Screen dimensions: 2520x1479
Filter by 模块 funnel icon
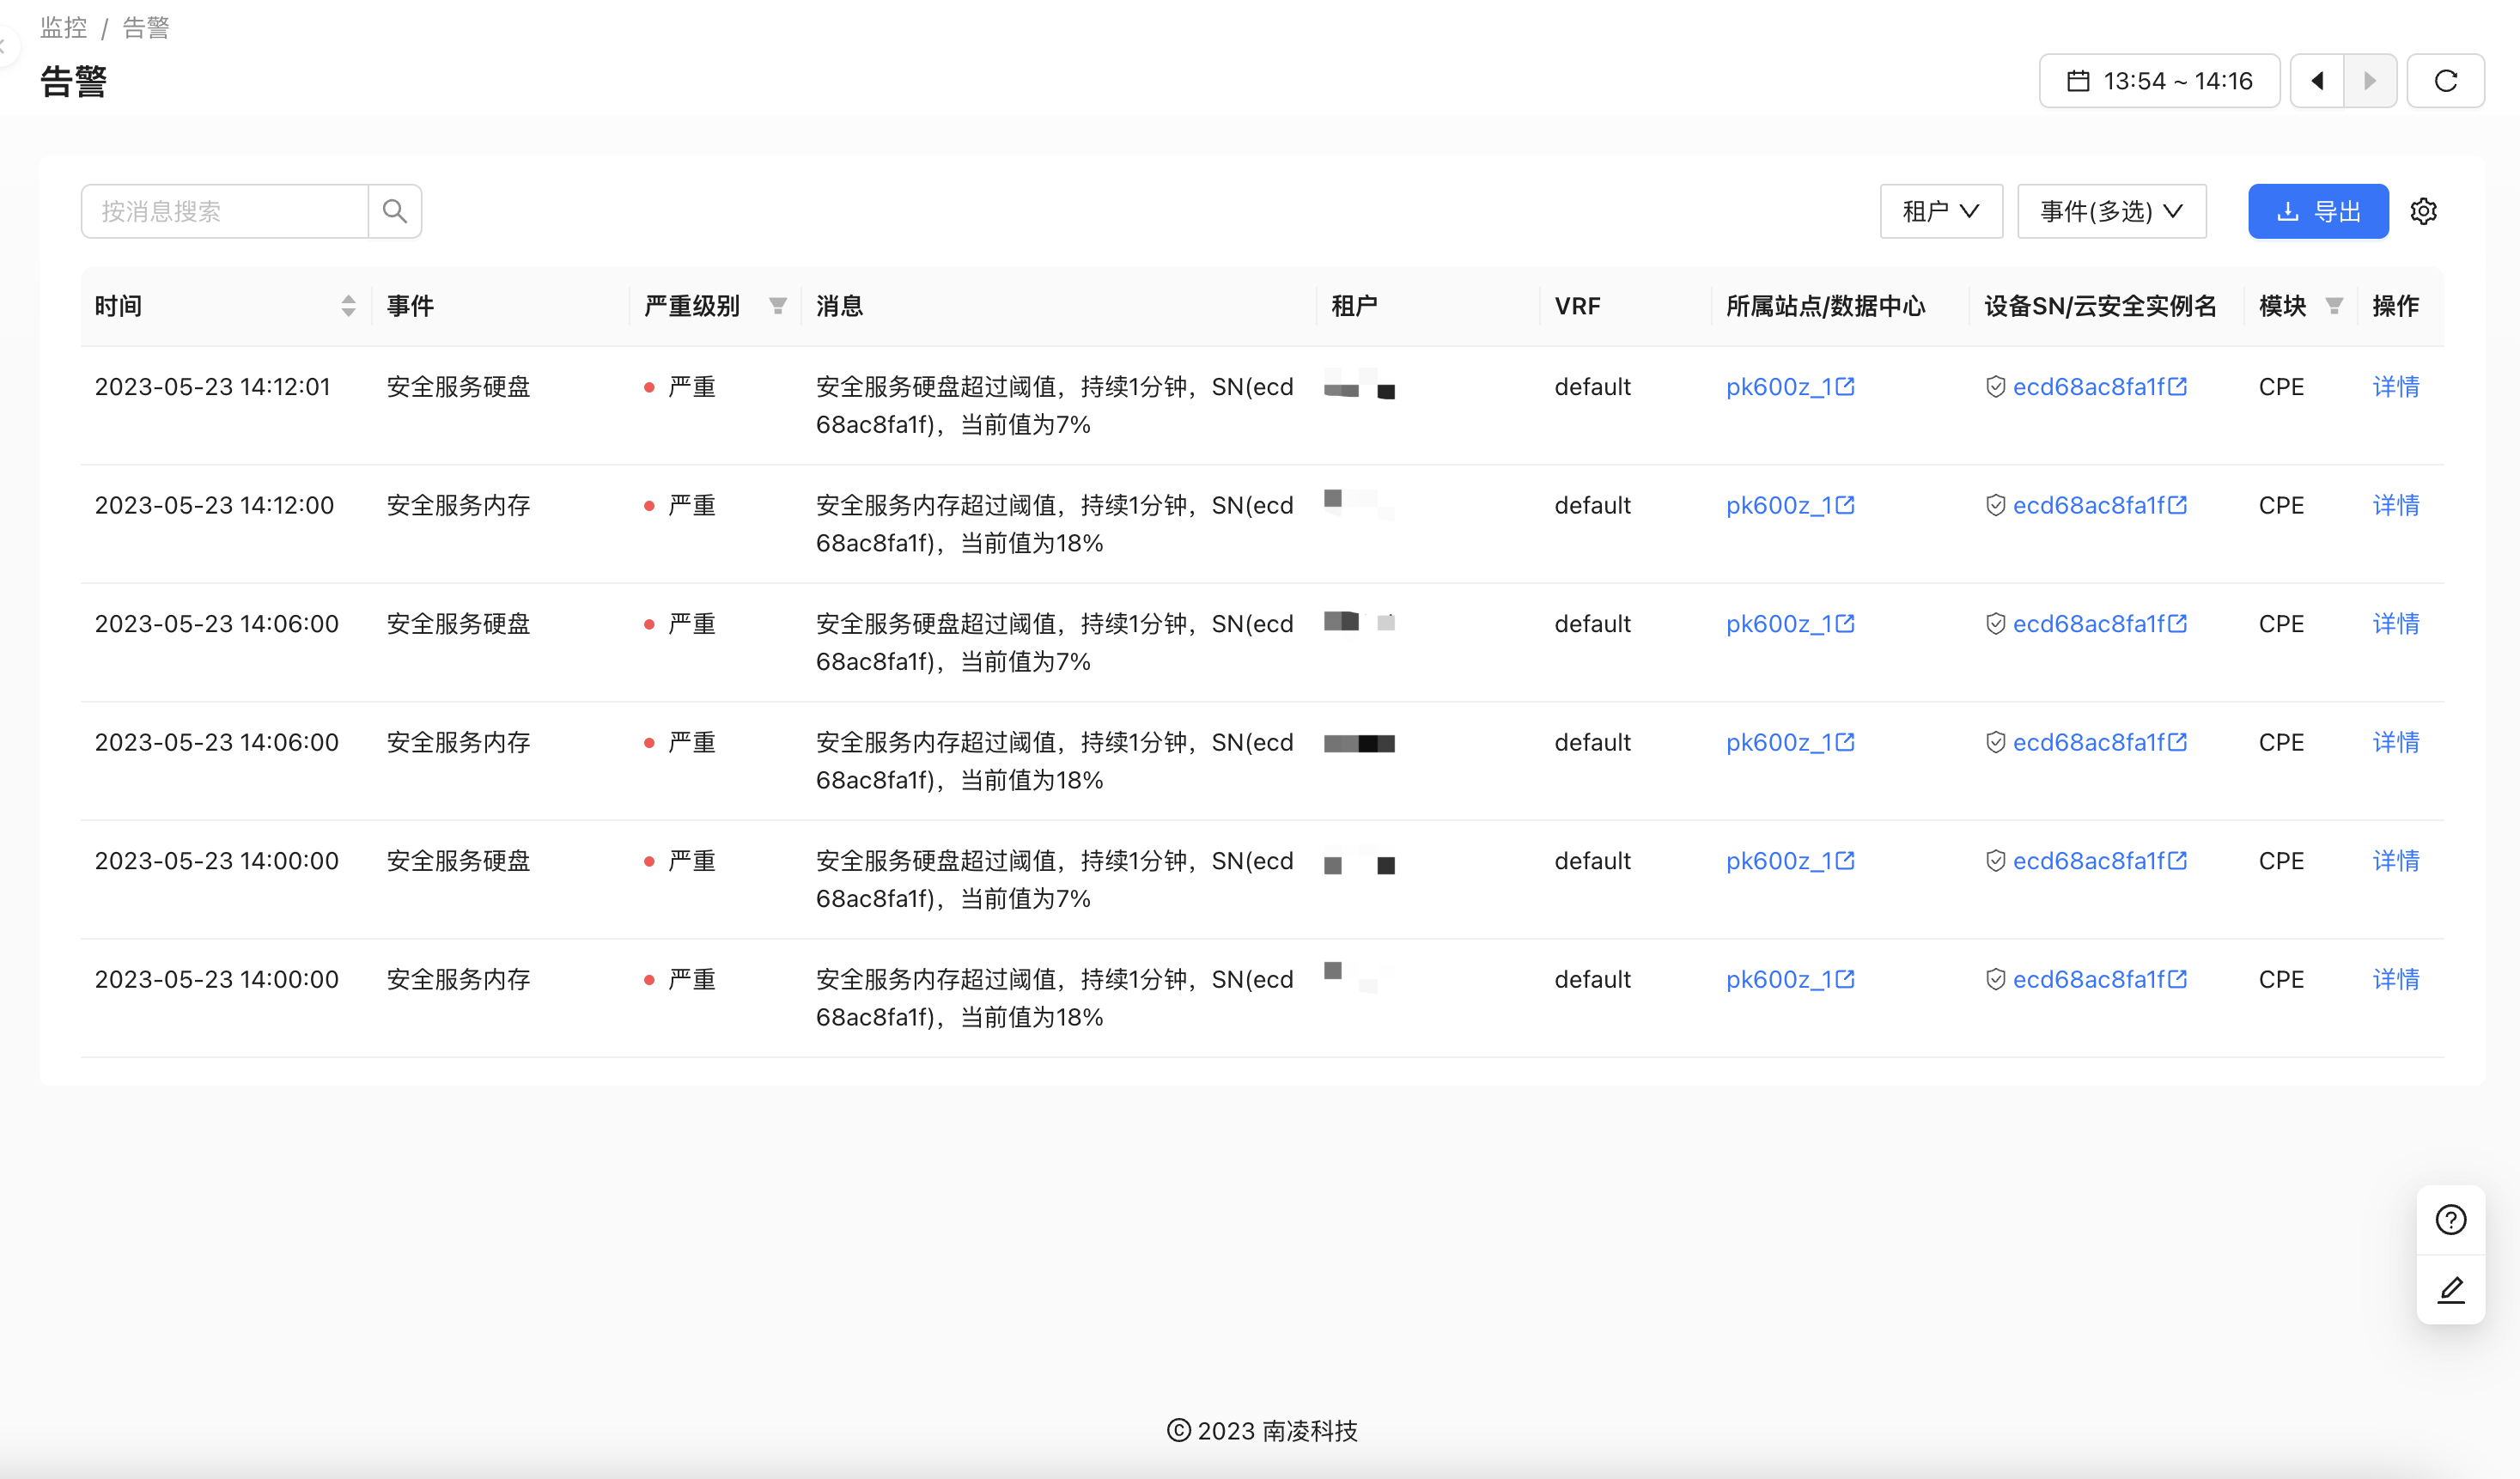click(2334, 306)
